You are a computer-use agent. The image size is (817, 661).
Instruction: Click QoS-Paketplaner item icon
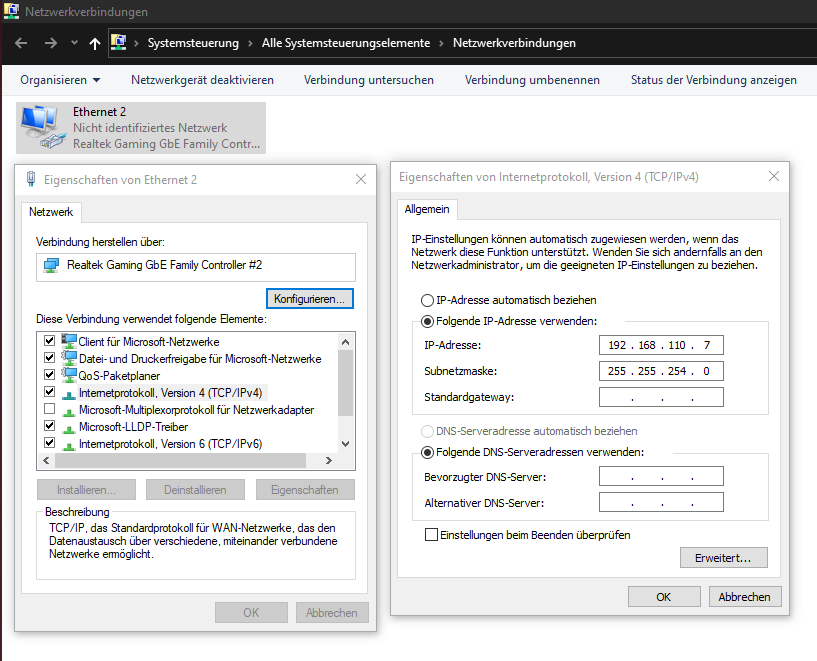coord(69,375)
